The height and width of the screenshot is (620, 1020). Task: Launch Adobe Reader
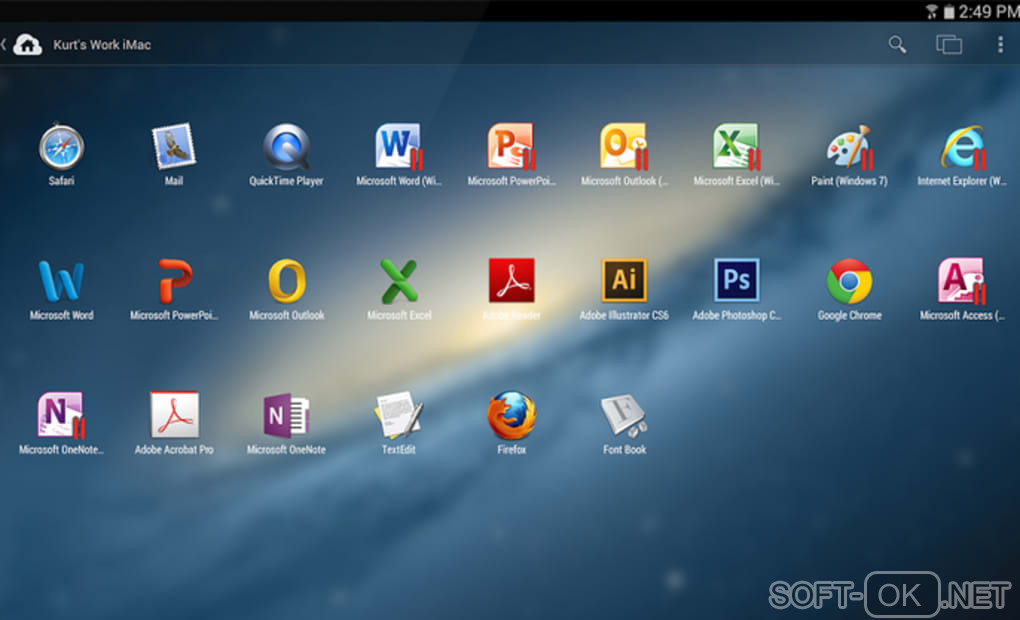pyautogui.click(x=511, y=280)
